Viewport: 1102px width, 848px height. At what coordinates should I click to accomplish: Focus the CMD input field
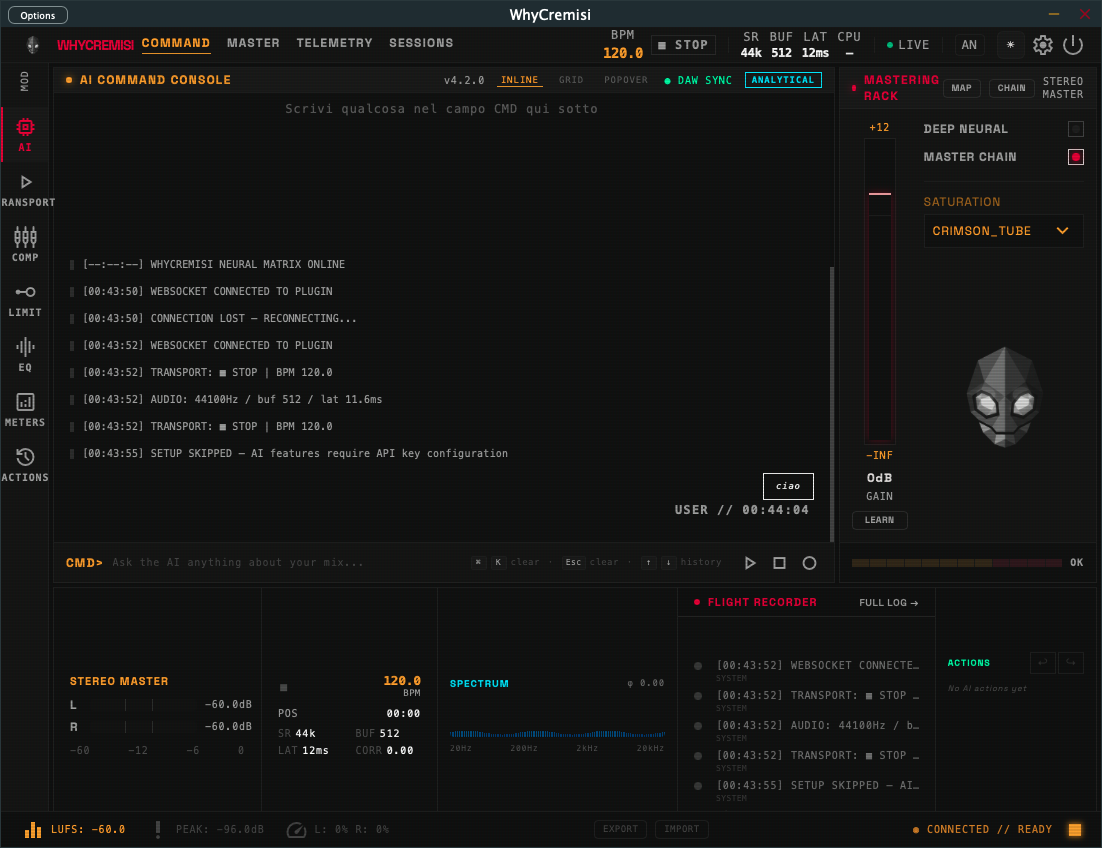(288, 562)
